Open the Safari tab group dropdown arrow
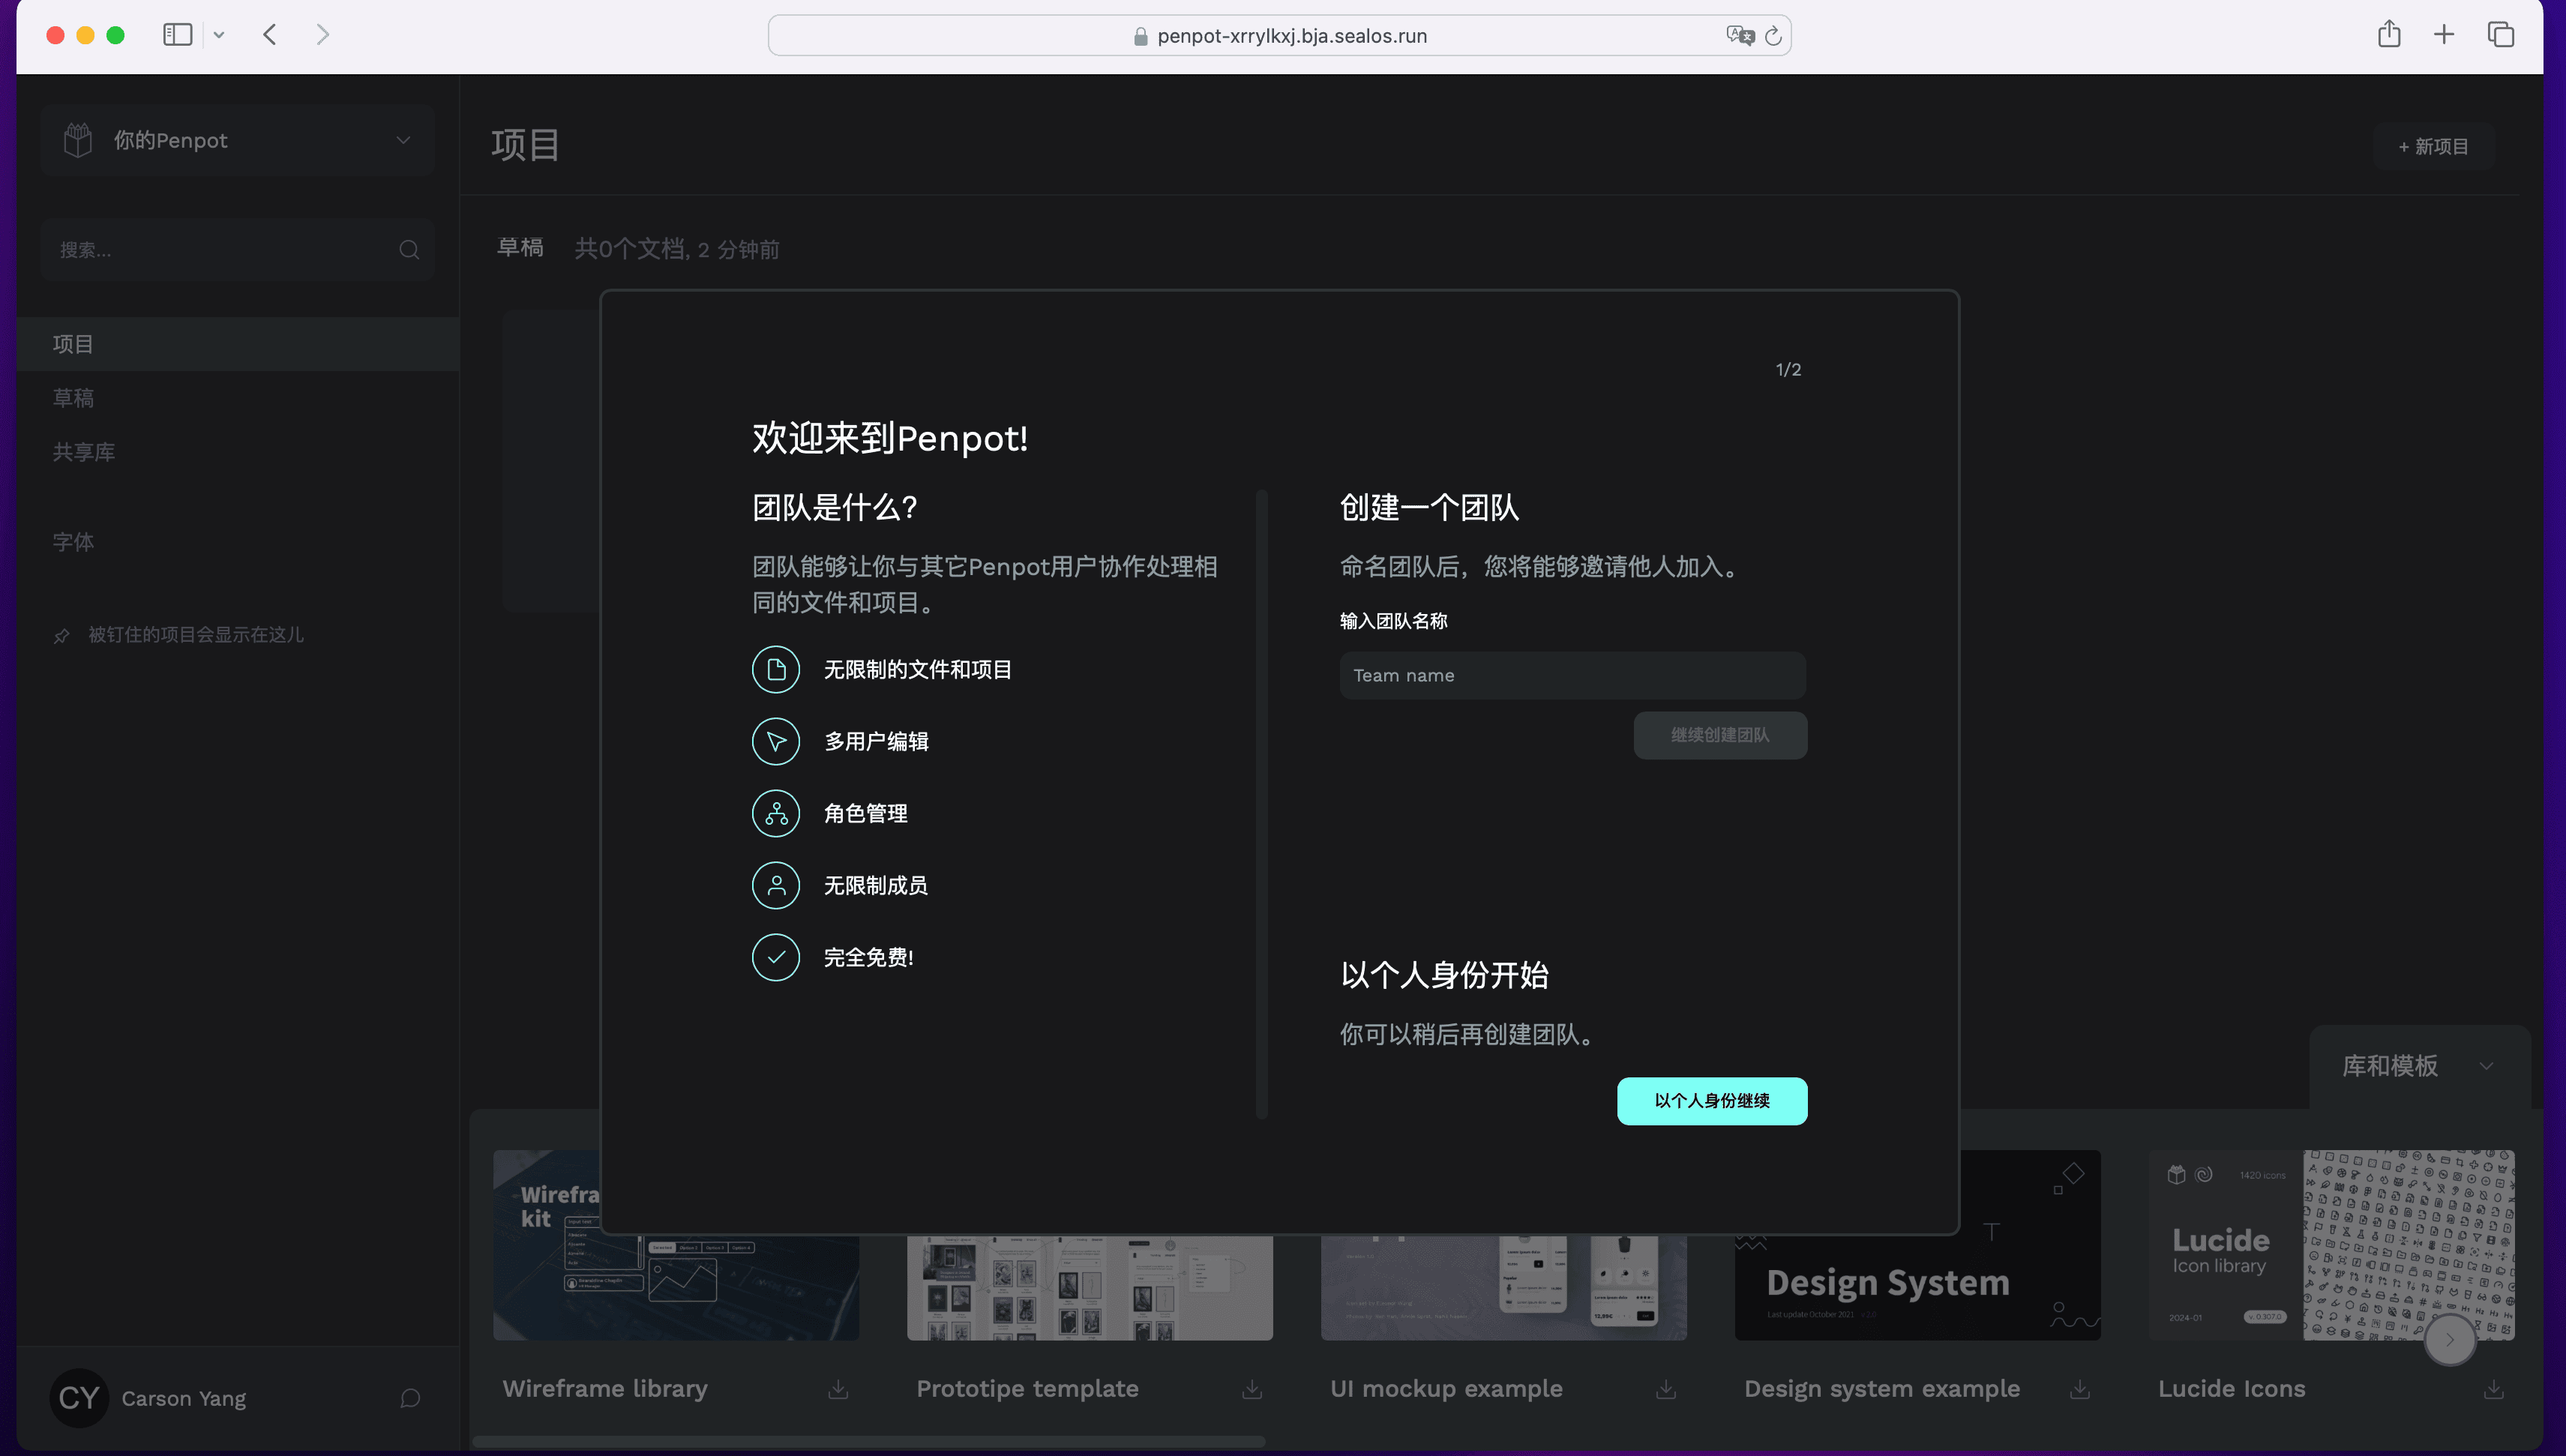 coord(219,35)
